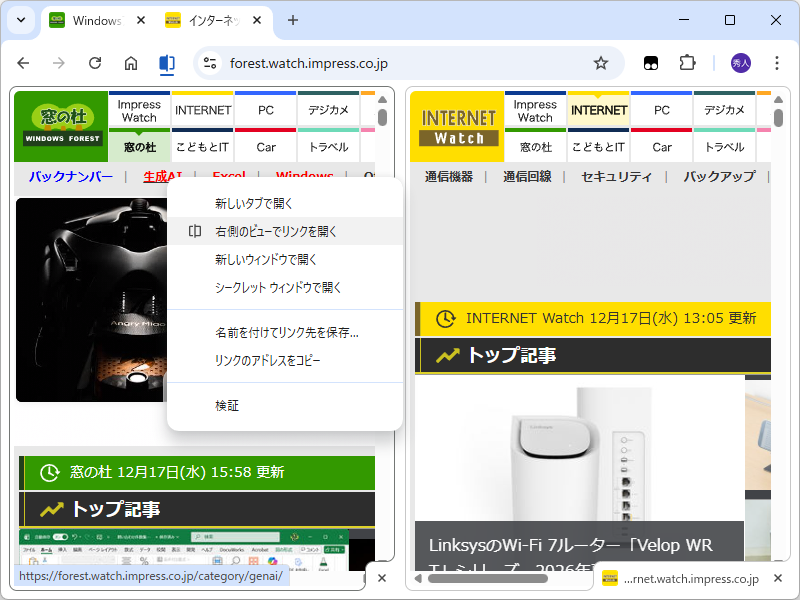Reload the current page
The image size is (800, 600).
click(95, 62)
